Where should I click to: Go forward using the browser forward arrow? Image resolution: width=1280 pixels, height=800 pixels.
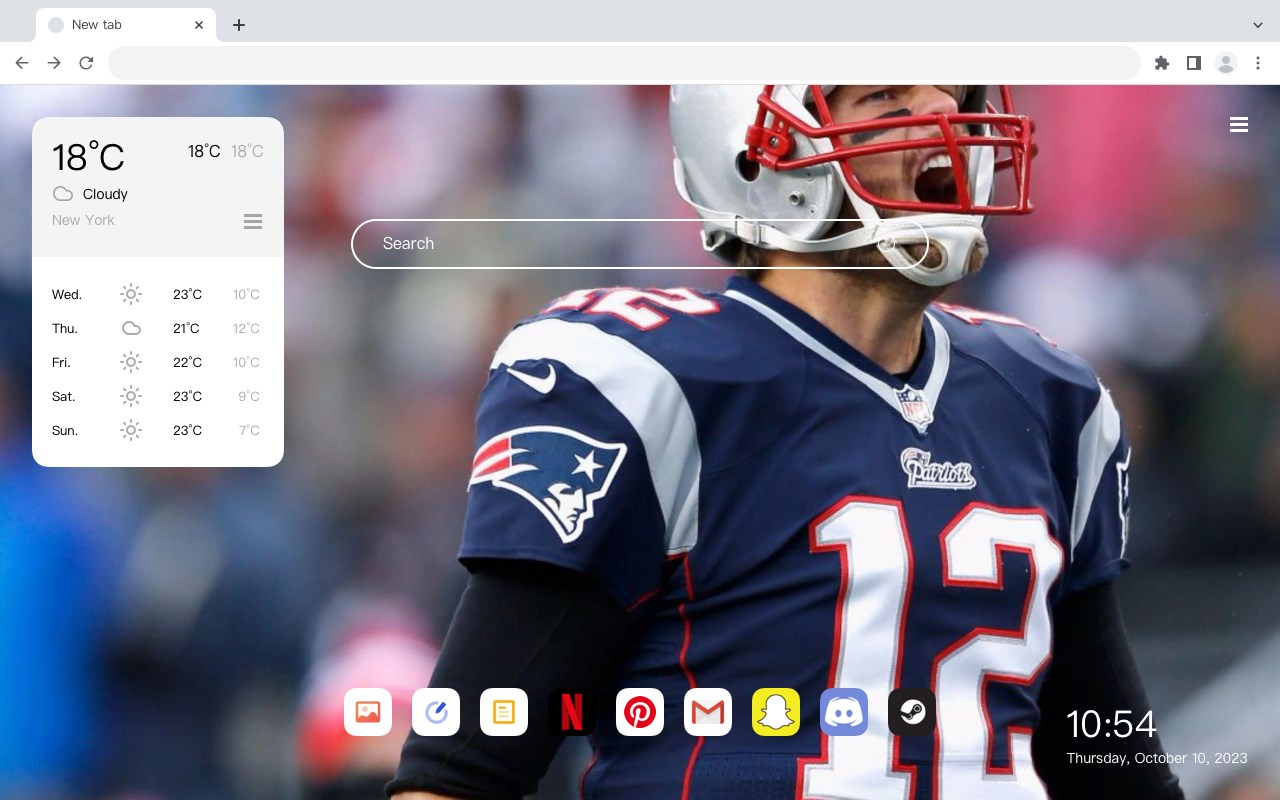tap(54, 63)
